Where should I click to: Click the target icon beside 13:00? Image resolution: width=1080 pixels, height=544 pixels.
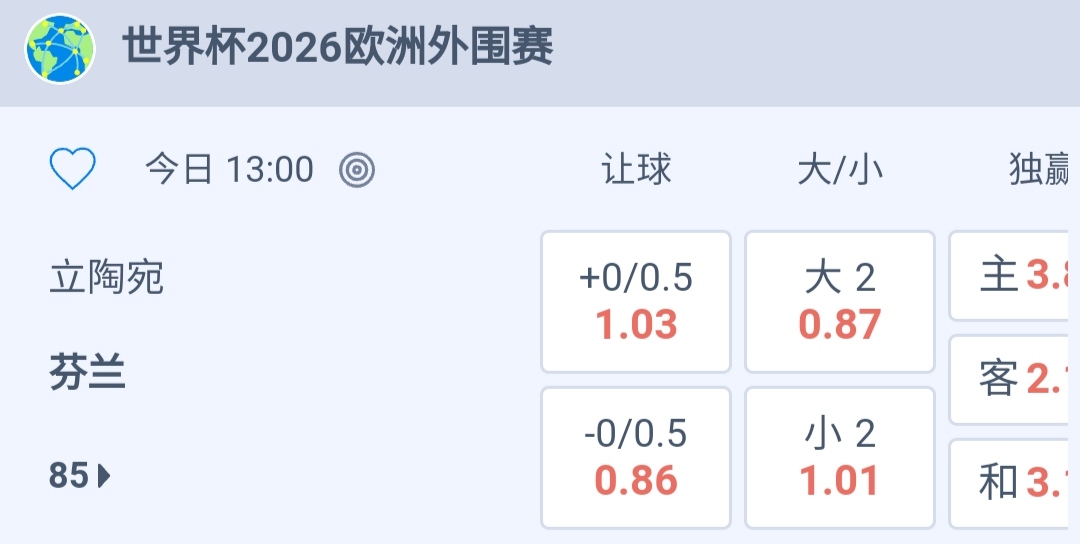tap(357, 170)
